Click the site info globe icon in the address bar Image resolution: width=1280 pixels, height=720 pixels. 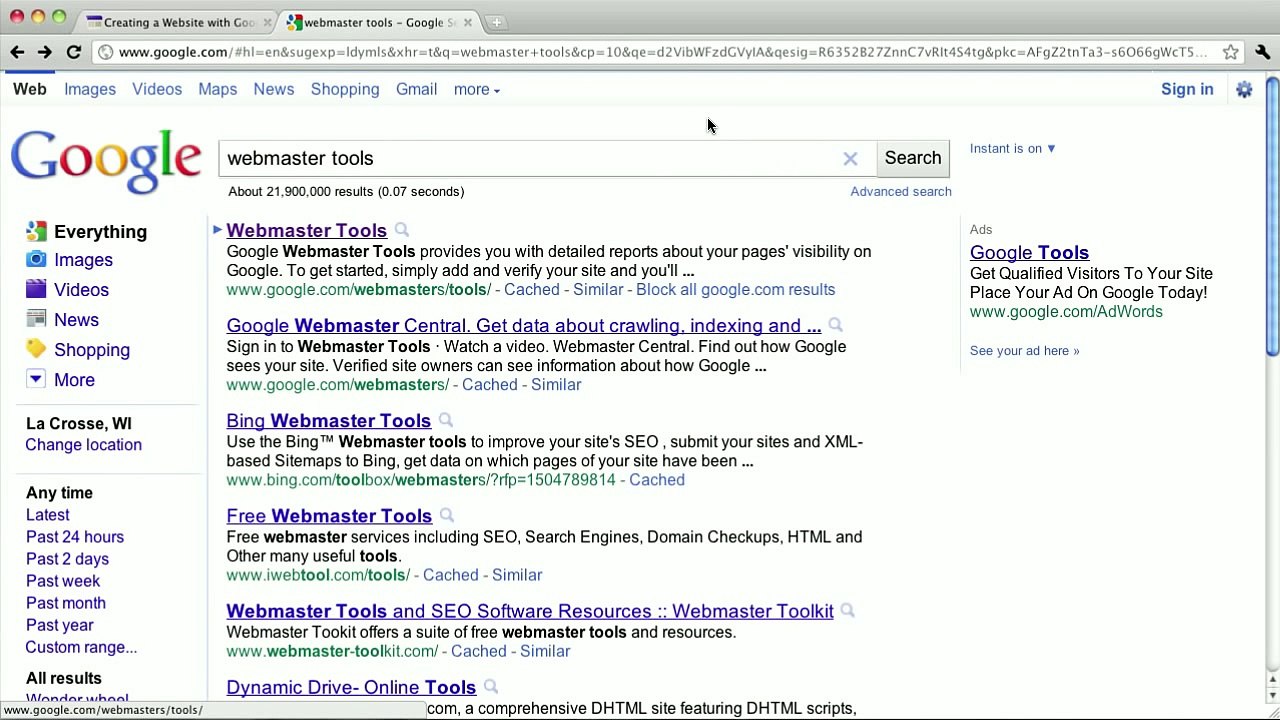[105, 52]
